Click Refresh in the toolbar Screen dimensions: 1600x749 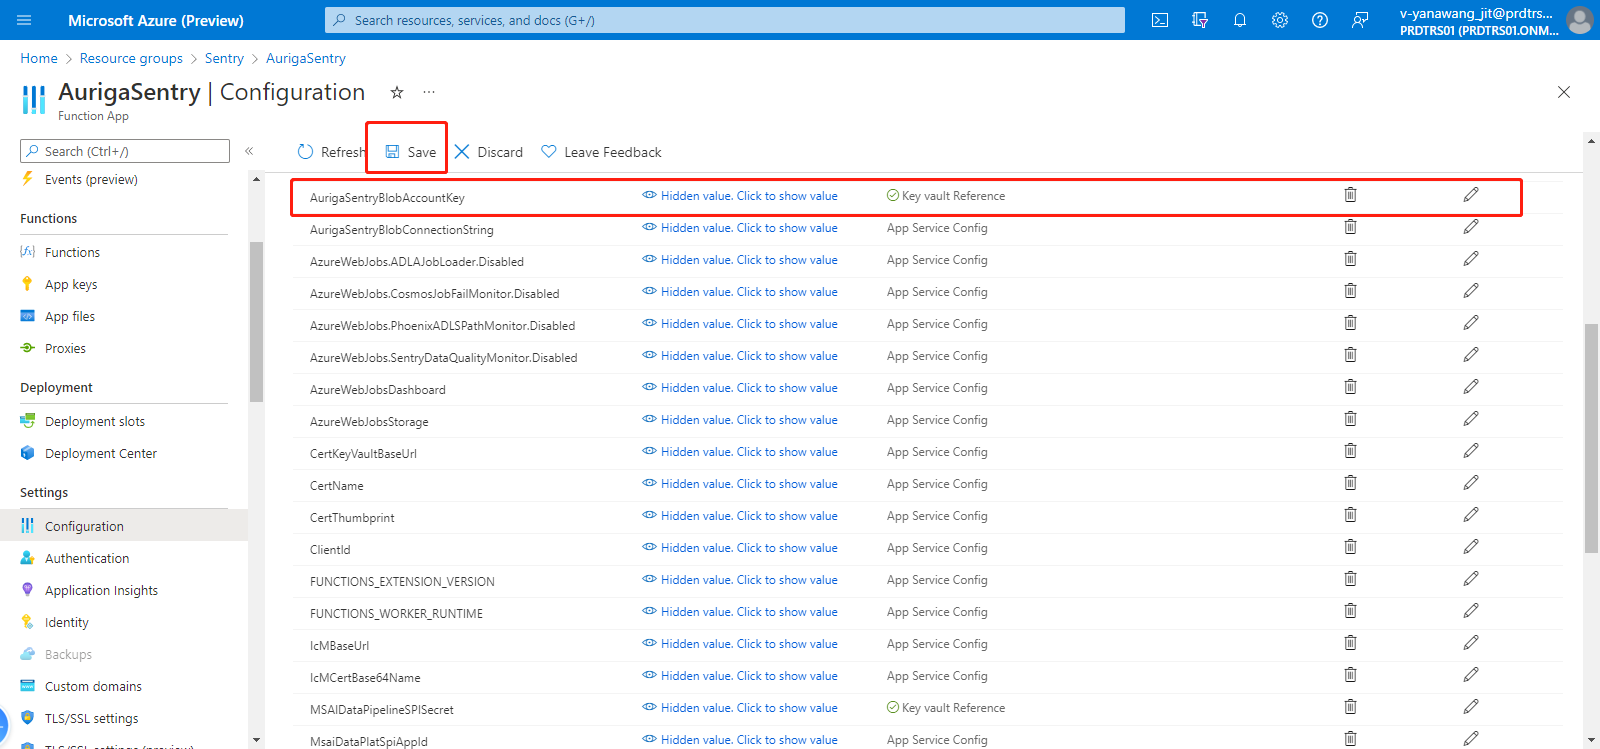tap(332, 152)
